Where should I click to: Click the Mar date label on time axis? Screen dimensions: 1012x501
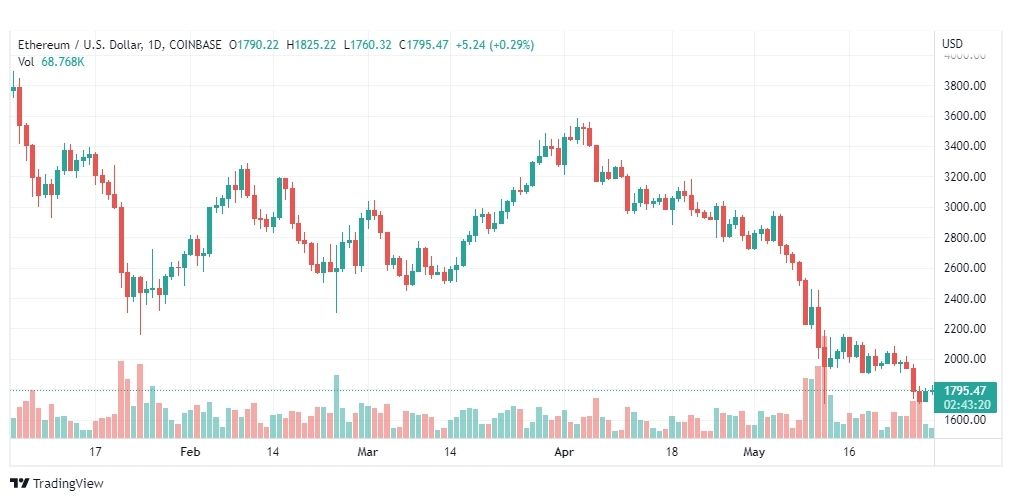click(367, 452)
